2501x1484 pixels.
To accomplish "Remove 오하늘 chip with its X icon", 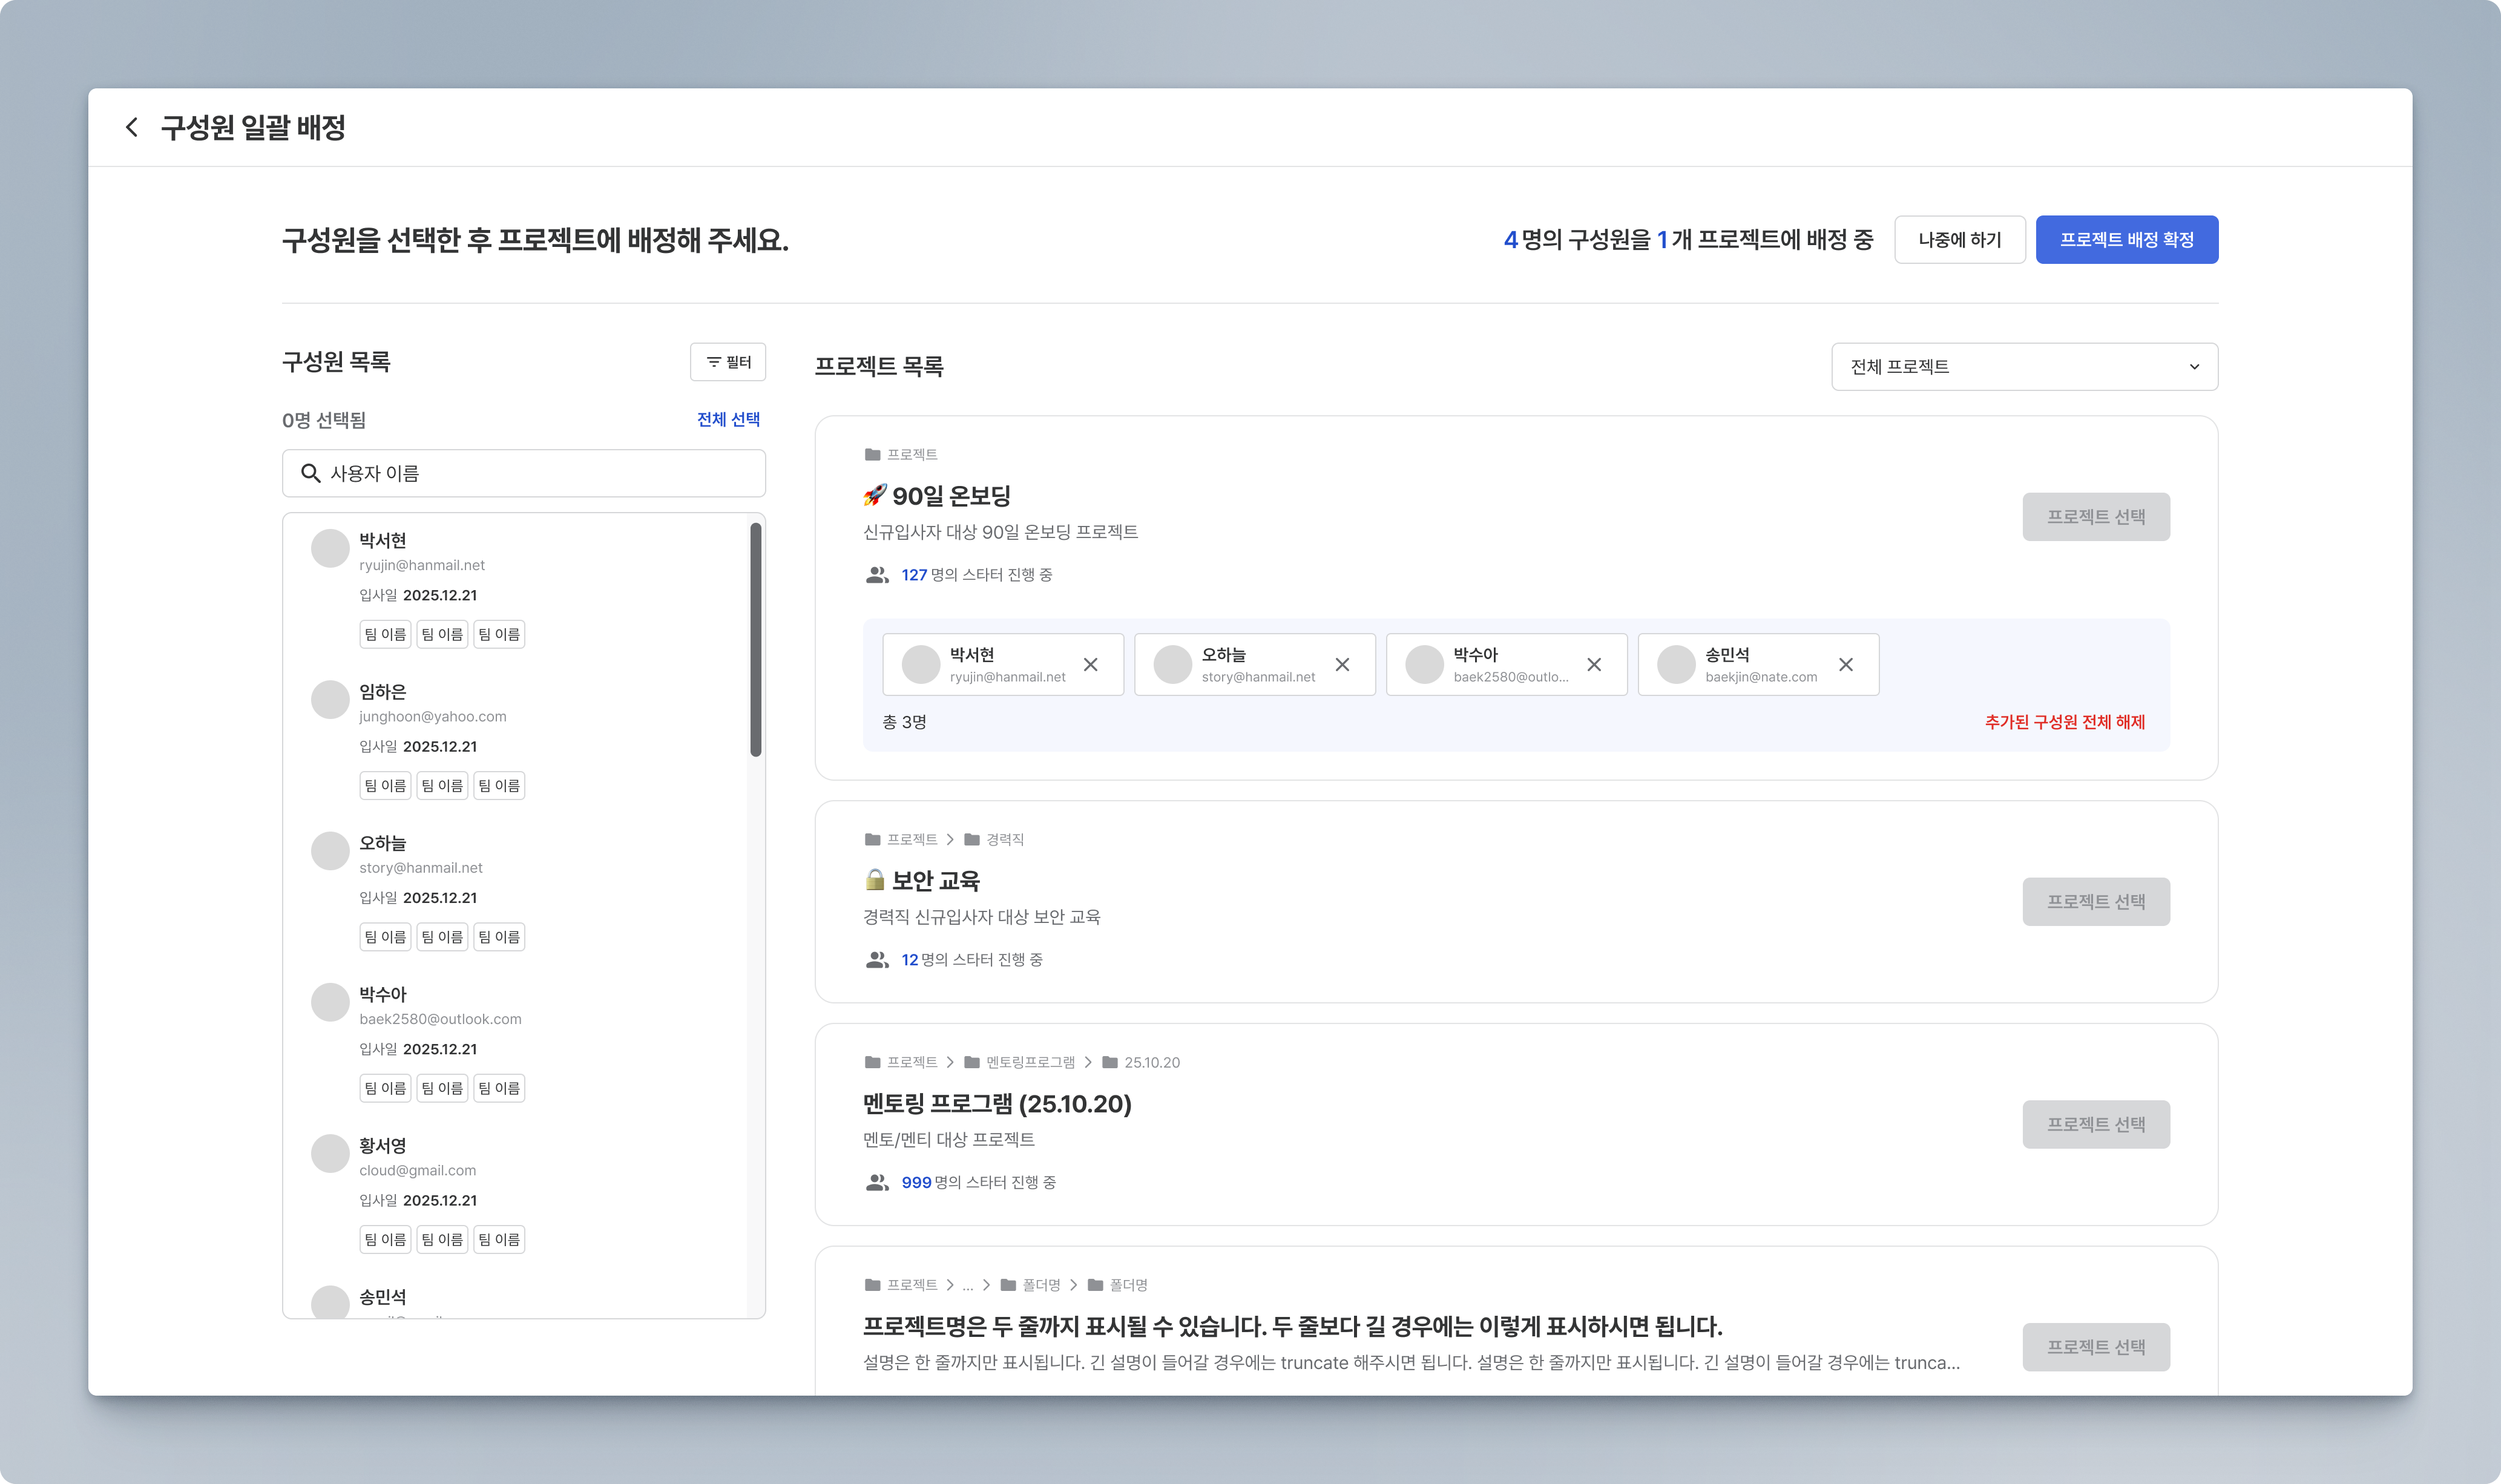I will (x=1342, y=665).
